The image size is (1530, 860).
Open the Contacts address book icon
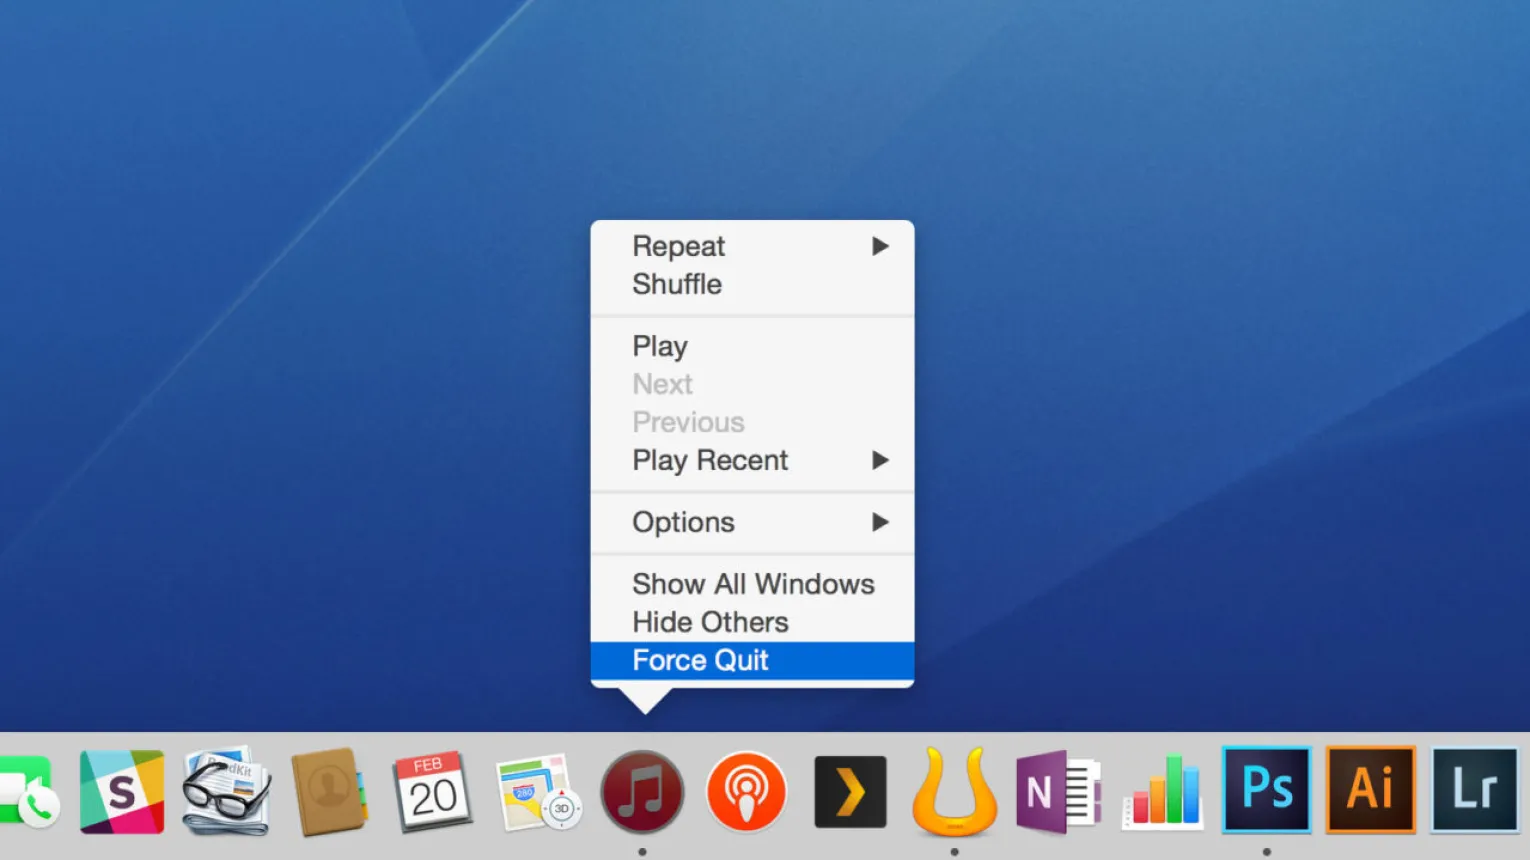point(330,791)
